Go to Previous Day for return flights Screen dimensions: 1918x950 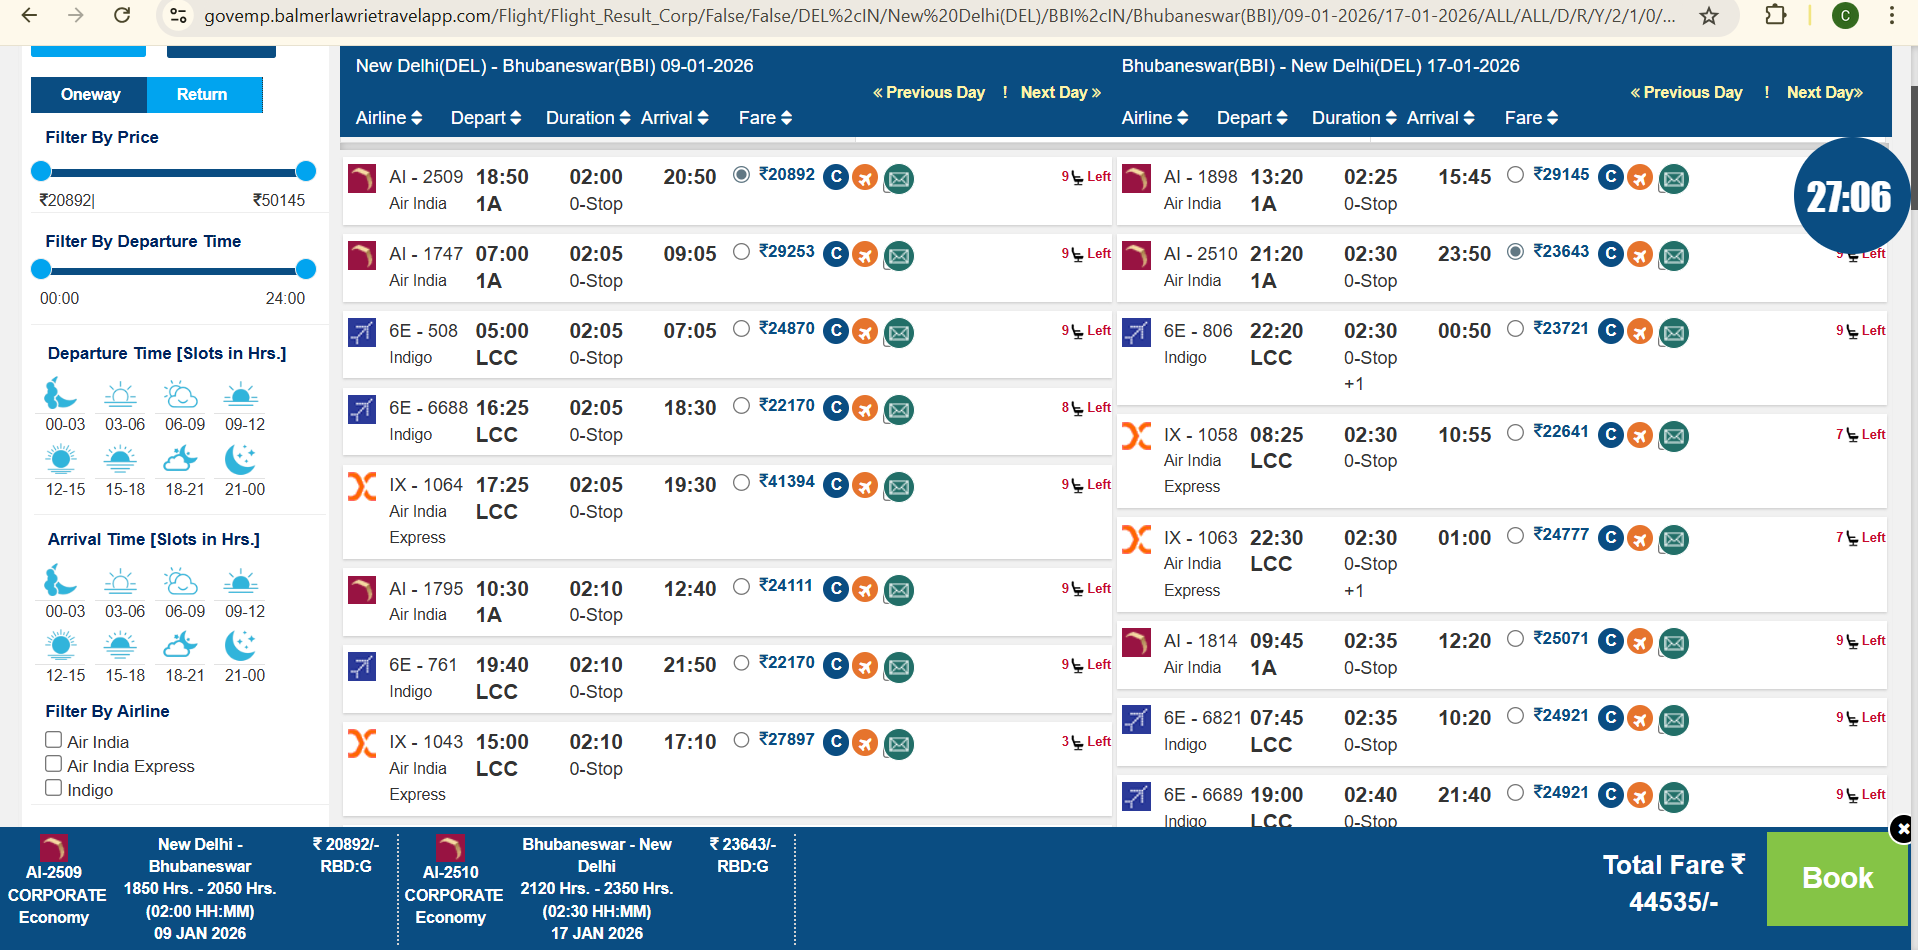point(1686,93)
